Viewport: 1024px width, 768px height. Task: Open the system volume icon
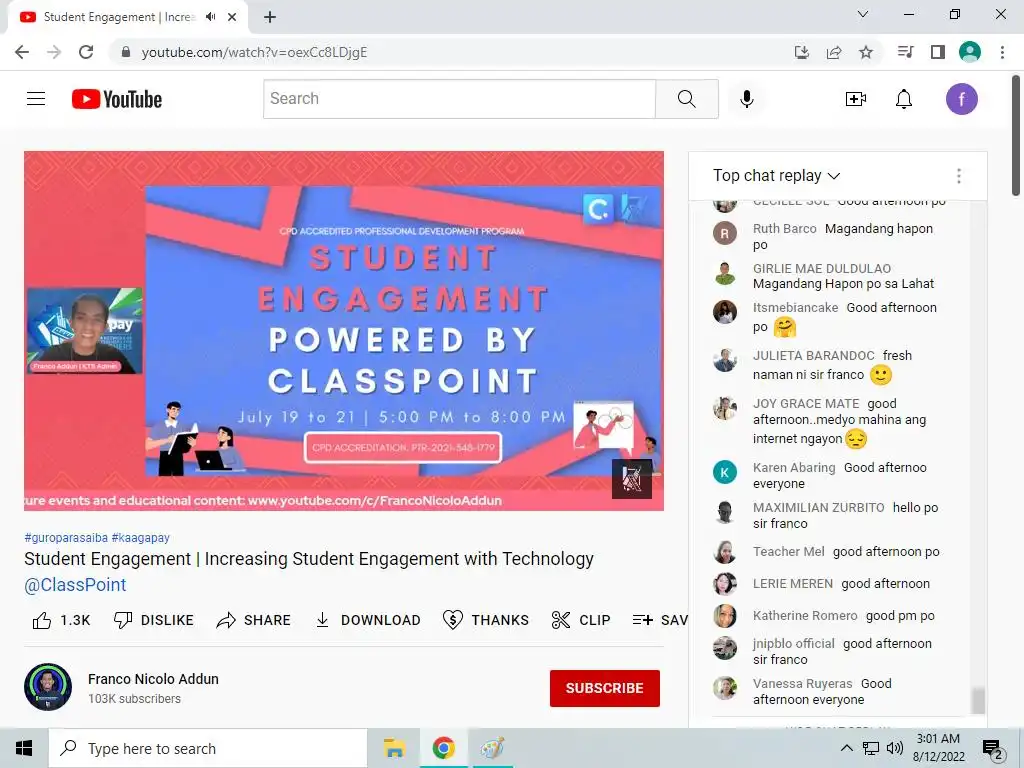tap(894, 748)
